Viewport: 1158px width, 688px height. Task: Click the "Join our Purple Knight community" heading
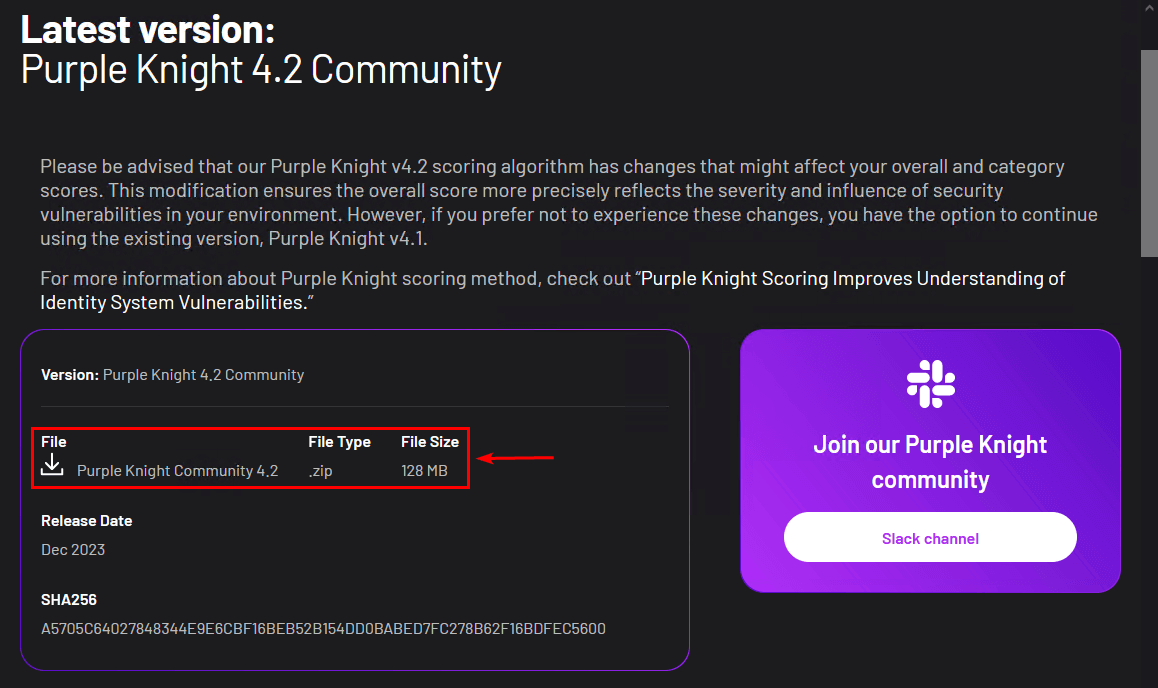coord(930,462)
